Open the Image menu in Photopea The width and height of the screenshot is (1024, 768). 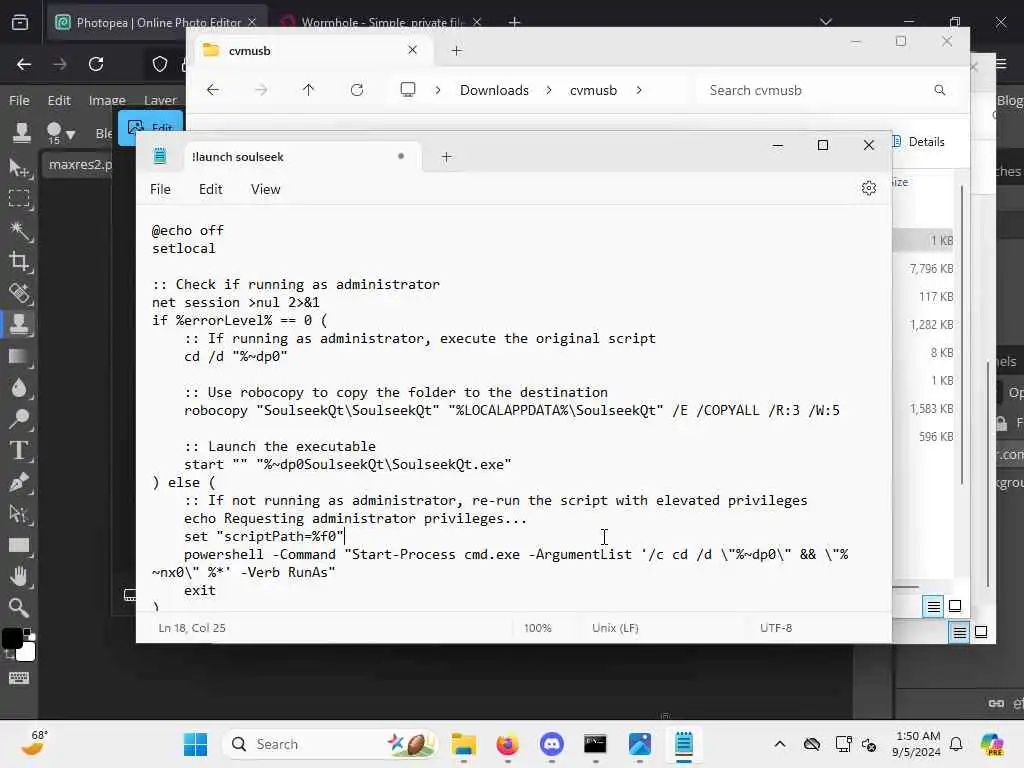coord(107,100)
